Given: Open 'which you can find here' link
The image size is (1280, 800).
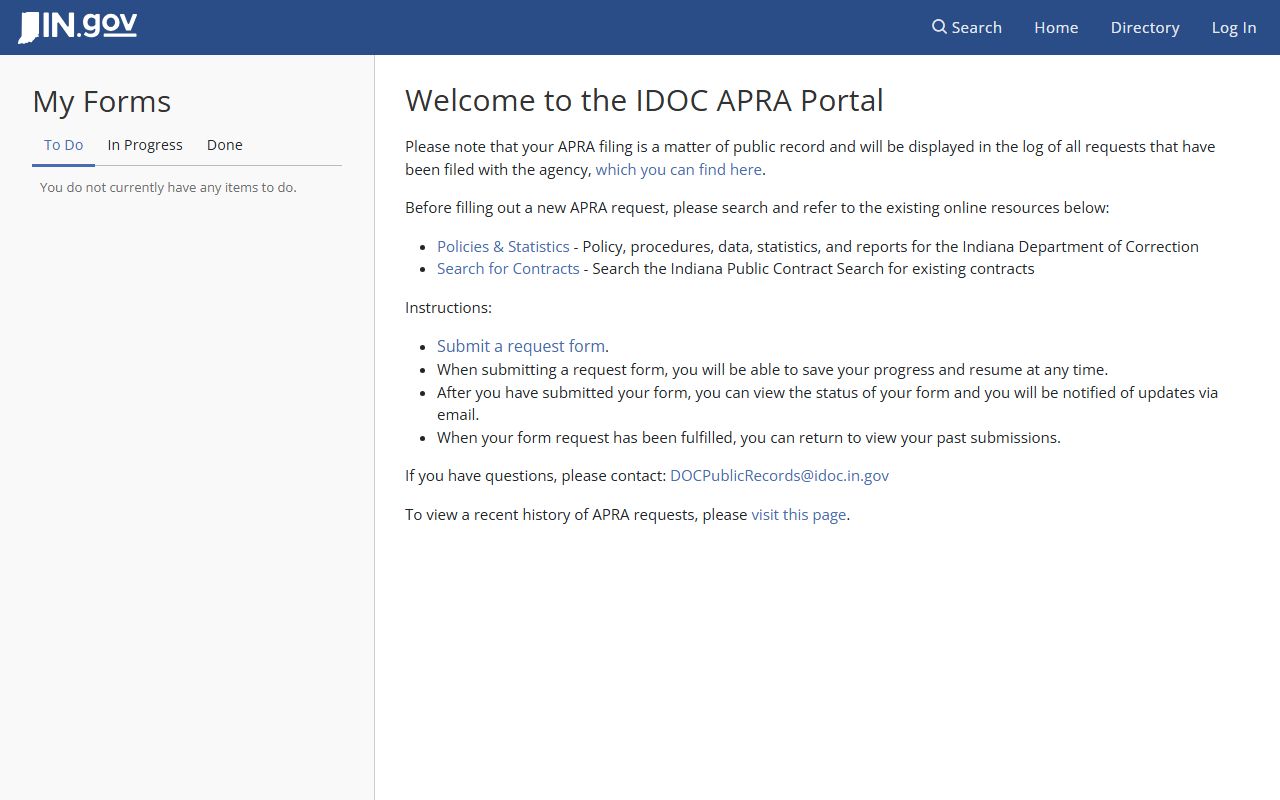Looking at the screenshot, I should pyautogui.click(x=679, y=170).
